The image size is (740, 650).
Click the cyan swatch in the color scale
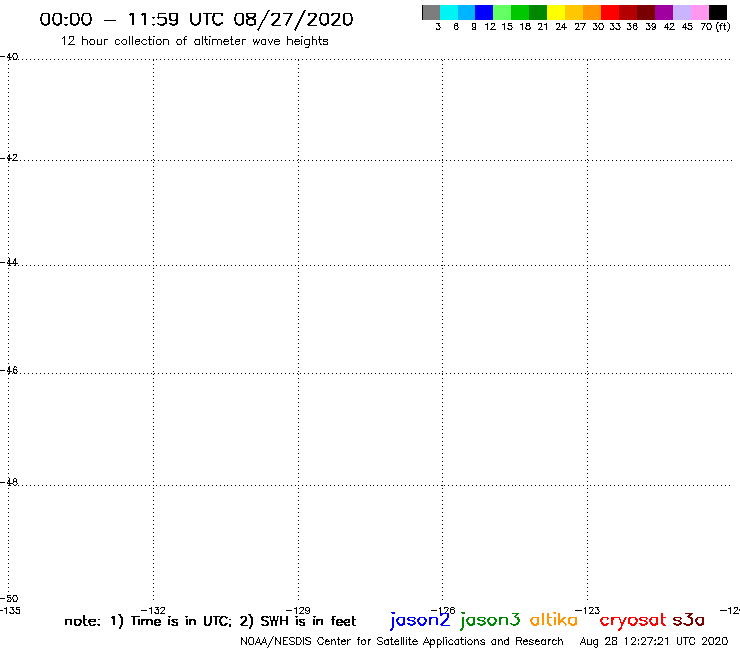point(449,12)
